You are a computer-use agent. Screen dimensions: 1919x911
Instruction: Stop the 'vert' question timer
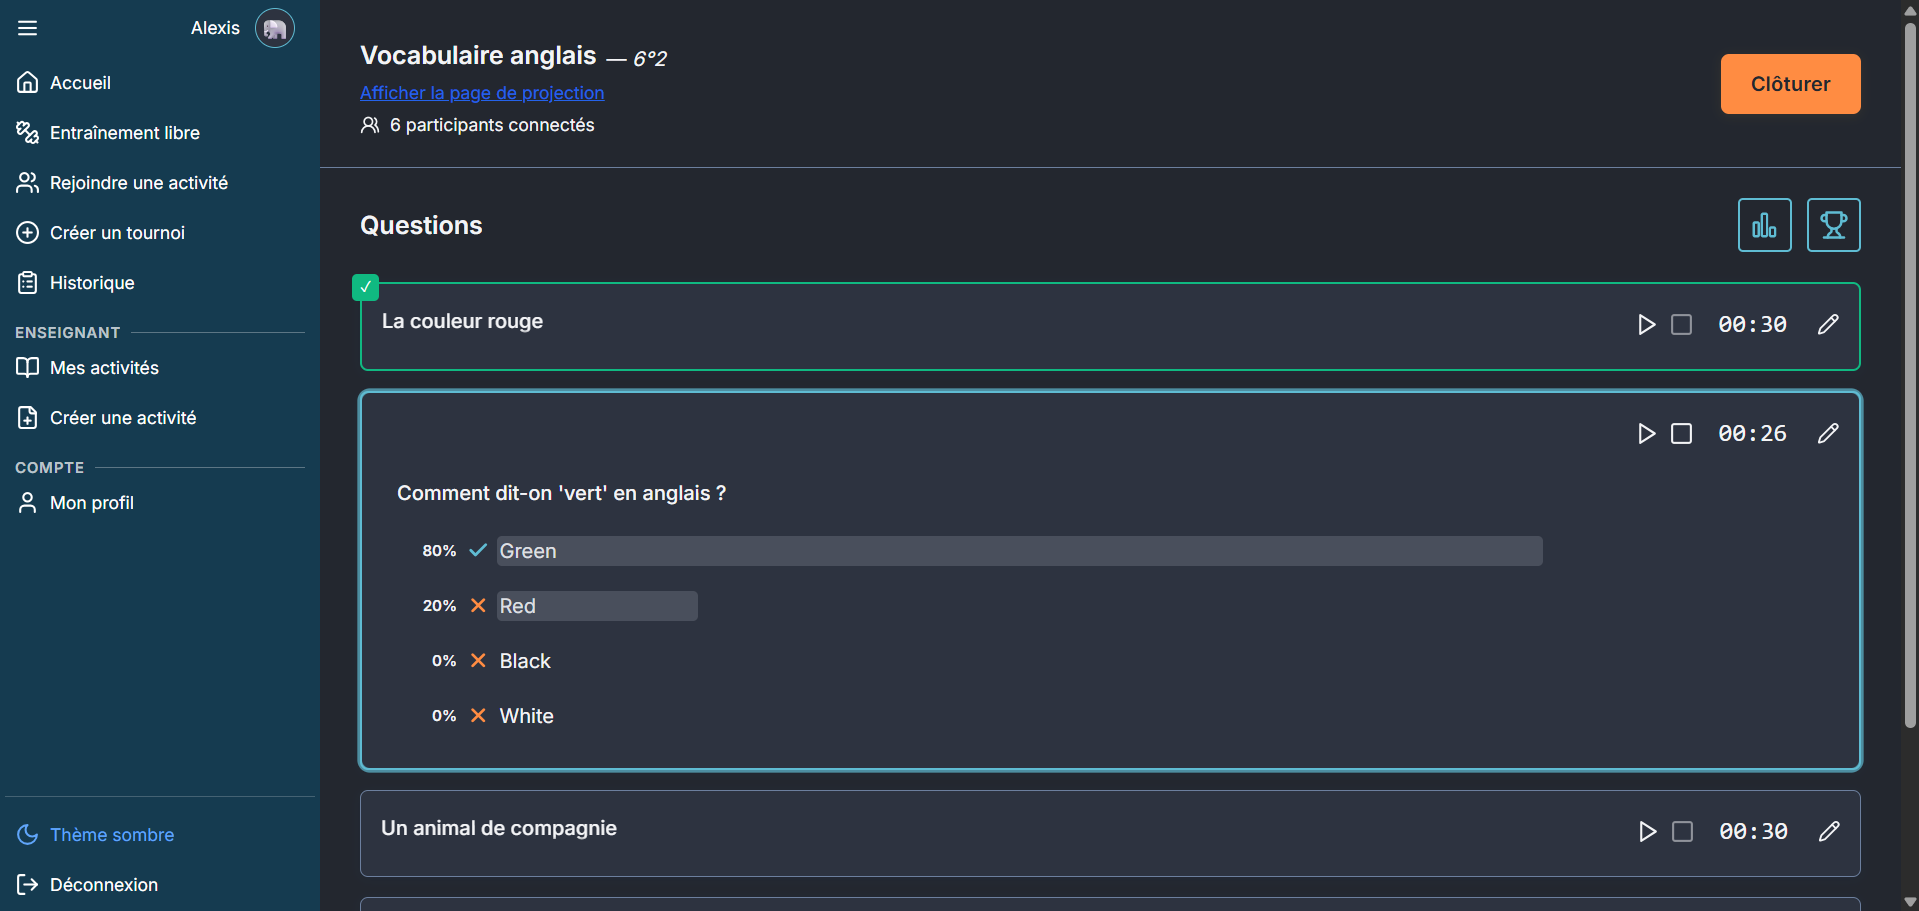pos(1682,433)
